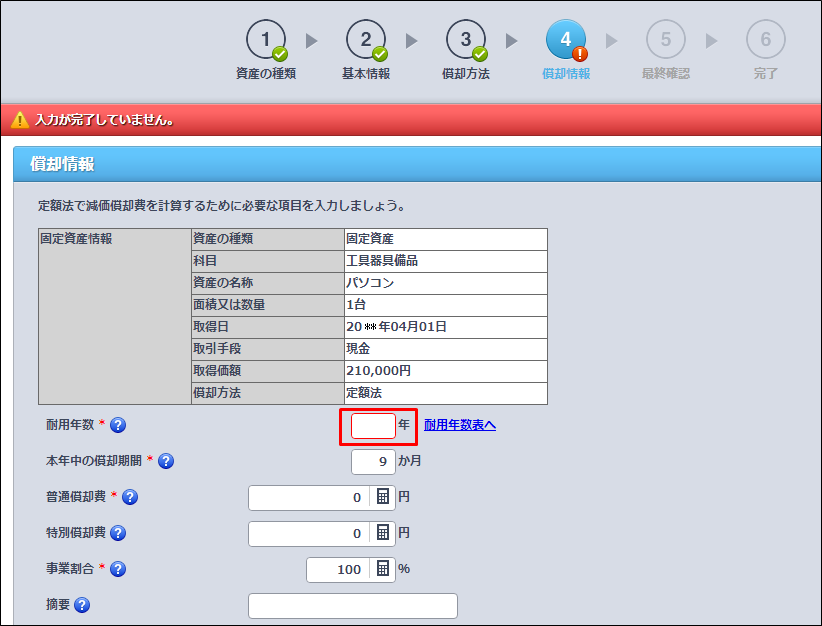Click the 摘要 text field
This screenshot has height=626, width=822.
click(x=353, y=606)
